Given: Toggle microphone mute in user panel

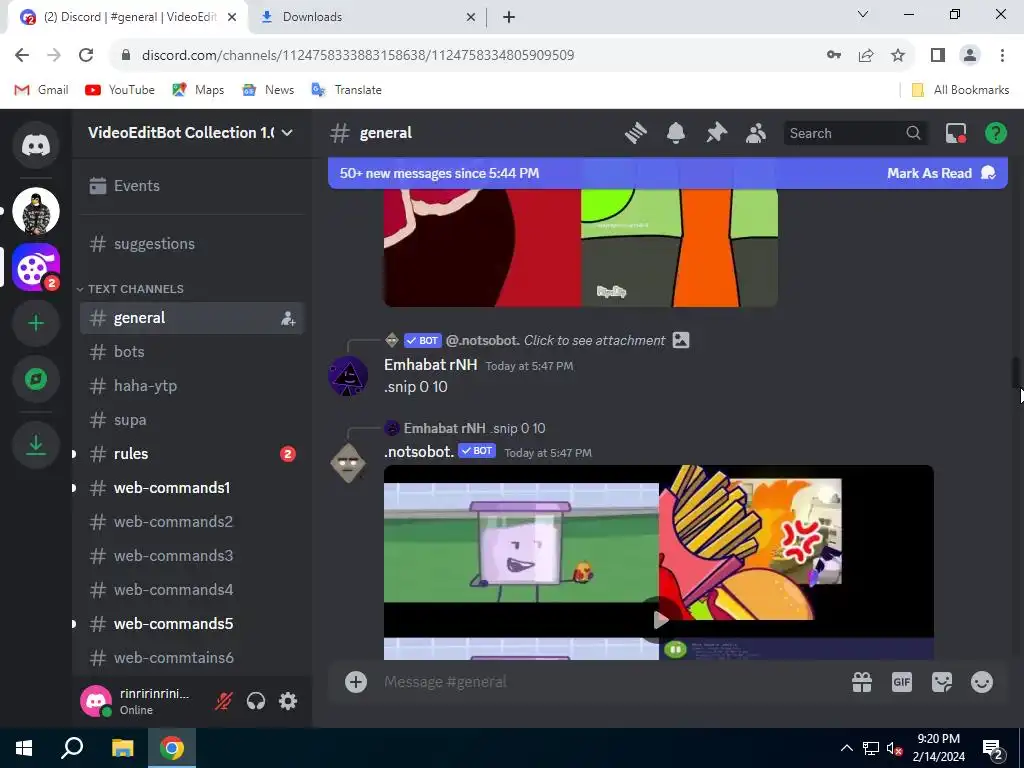Looking at the screenshot, I should (x=223, y=701).
